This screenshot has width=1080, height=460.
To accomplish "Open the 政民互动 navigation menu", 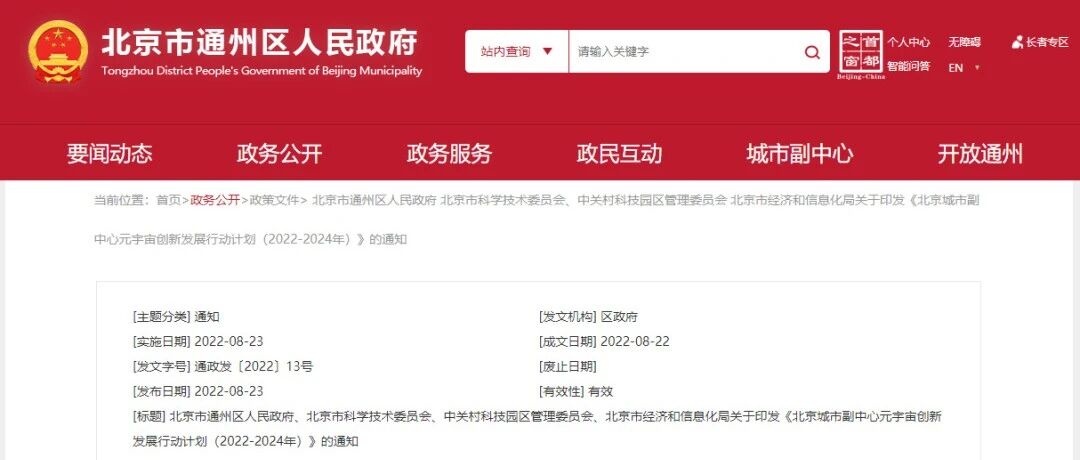I will pos(619,154).
